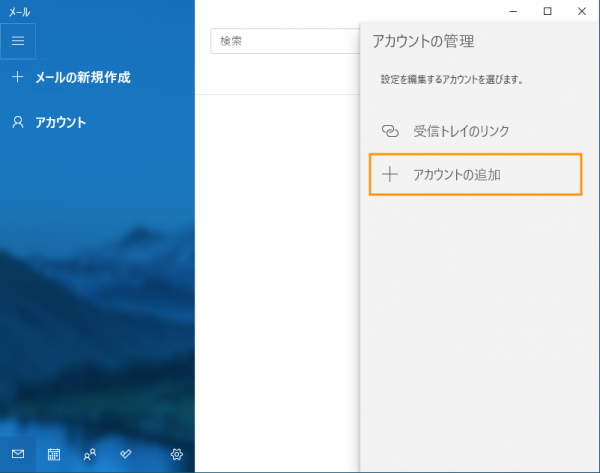Switch to the Calendar app icon
The image size is (600, 473).
[x=54, y=454]
